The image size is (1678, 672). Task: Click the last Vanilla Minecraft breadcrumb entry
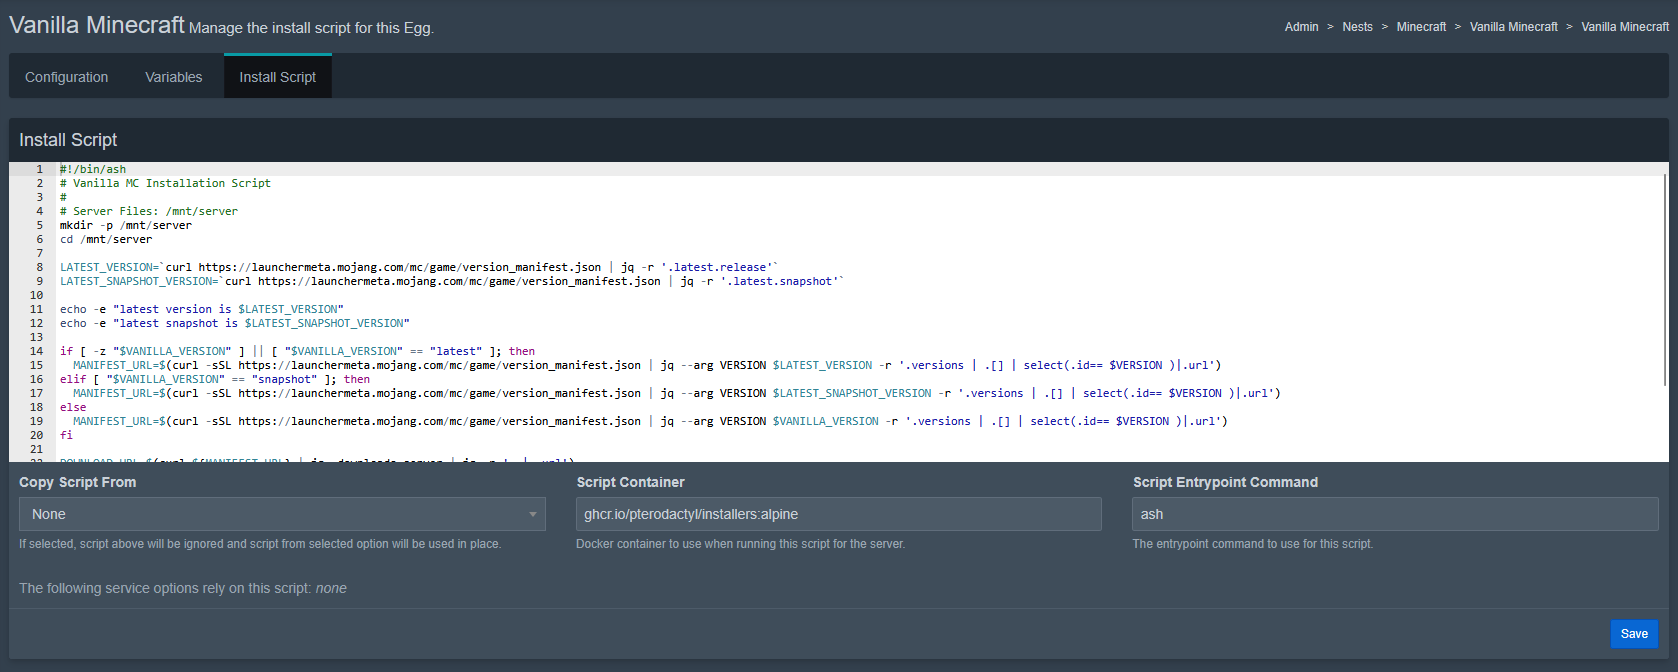tap(1625, 27)
